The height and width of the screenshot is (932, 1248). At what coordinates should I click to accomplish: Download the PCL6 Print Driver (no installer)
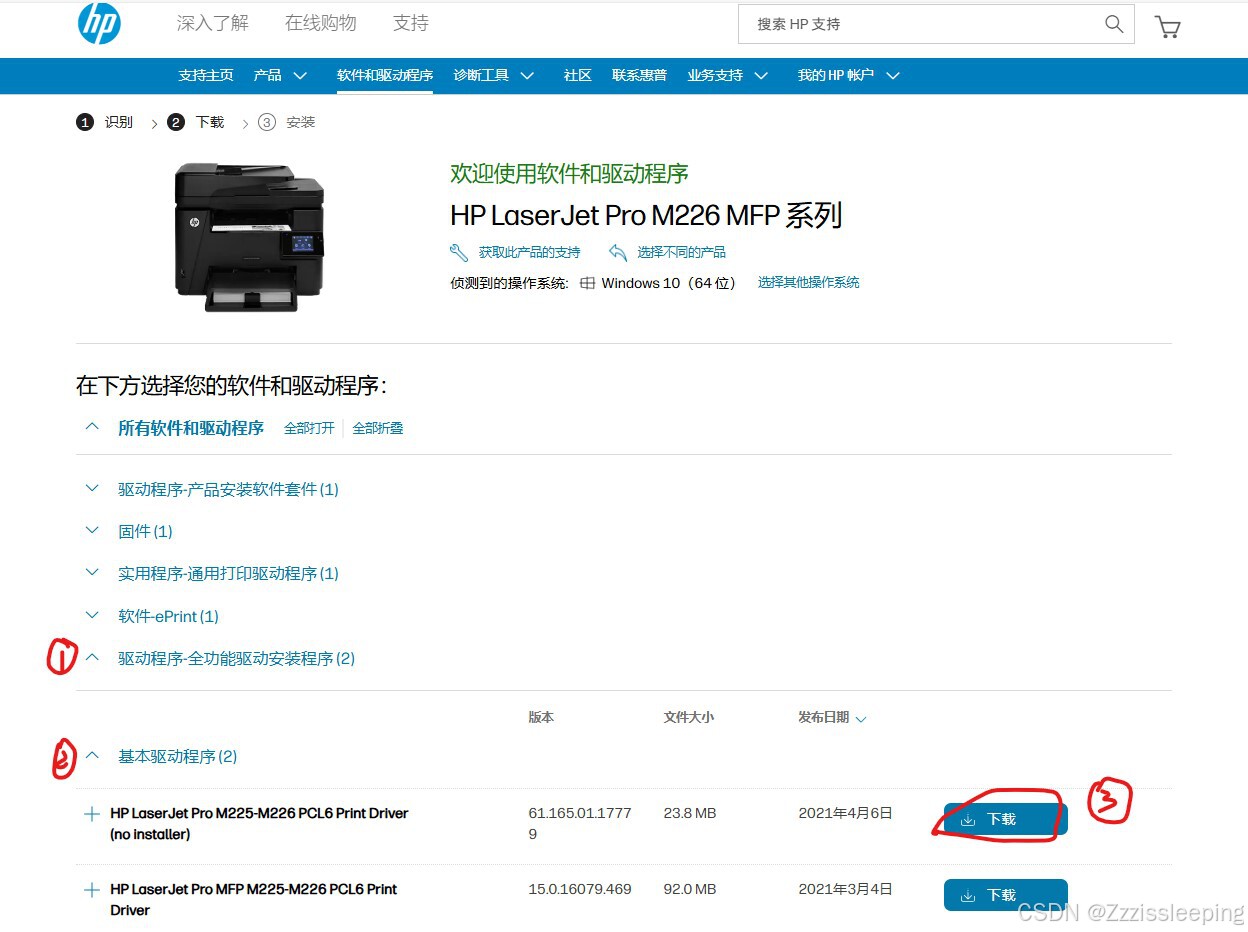1005,819
